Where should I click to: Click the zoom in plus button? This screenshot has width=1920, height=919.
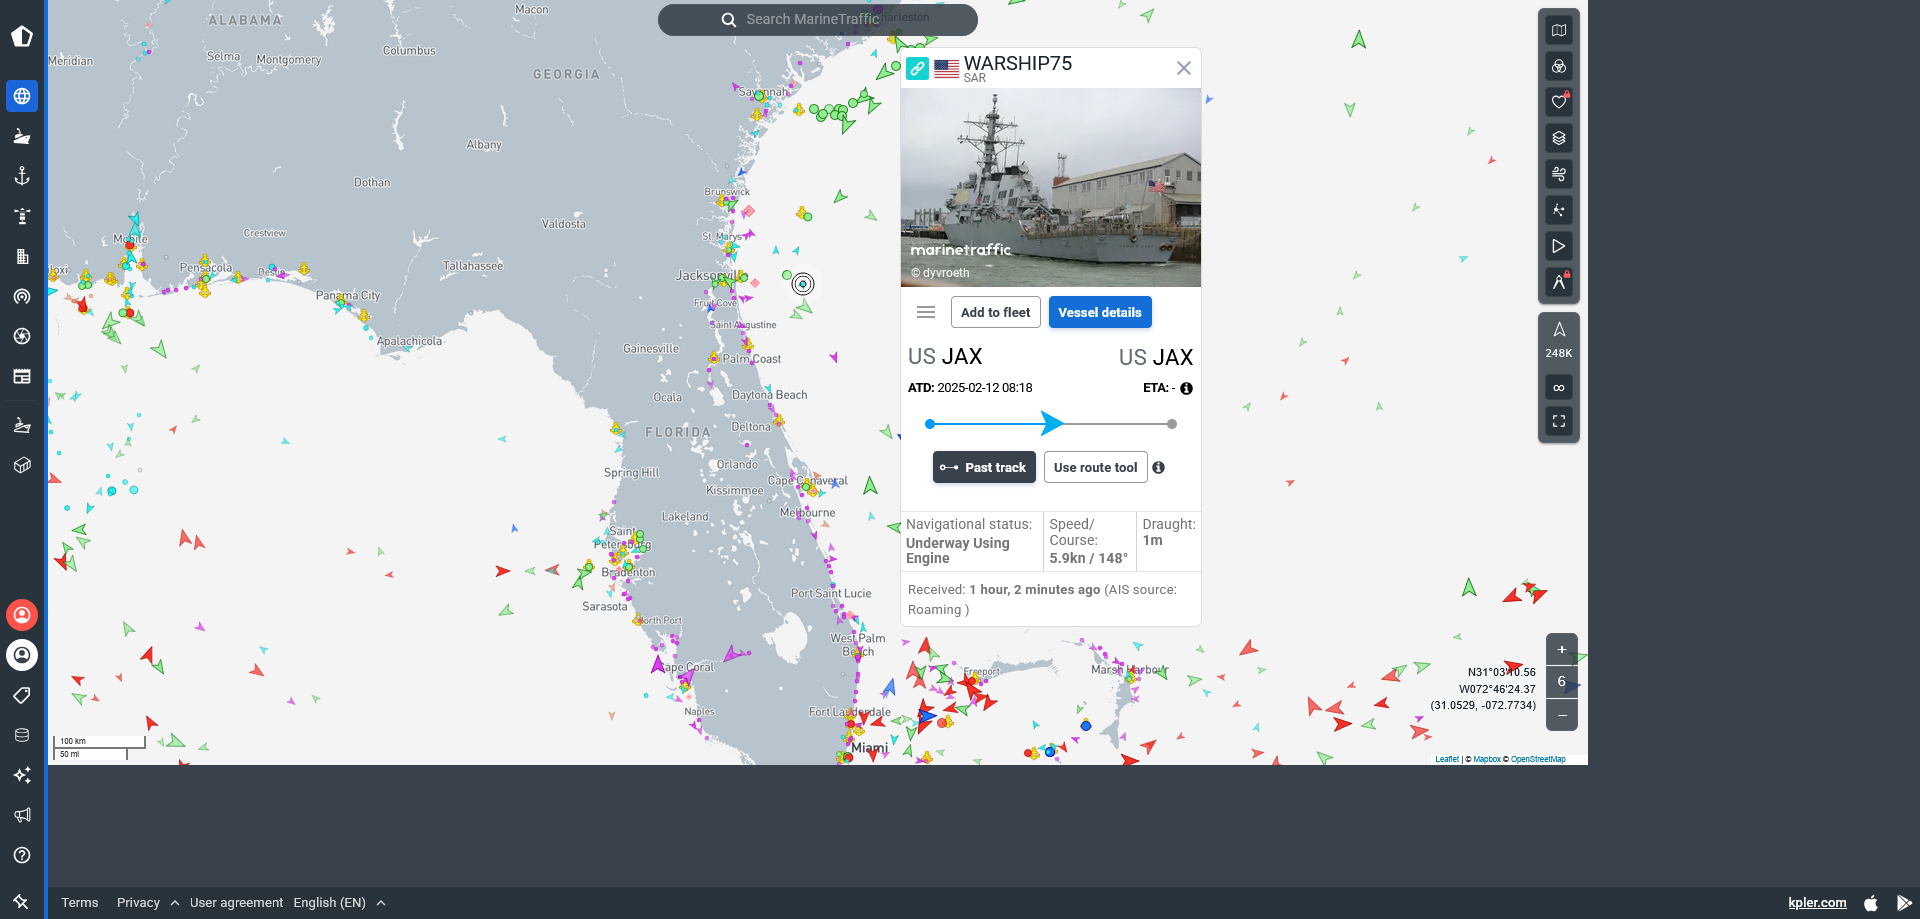click(x=1561, y=649)
